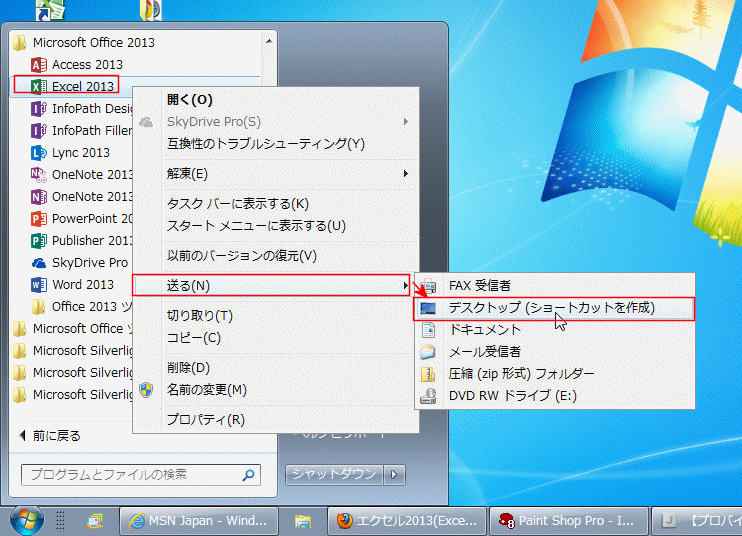
Task: Click the InfoPath Filler icon
Action: tap(39, 130)
